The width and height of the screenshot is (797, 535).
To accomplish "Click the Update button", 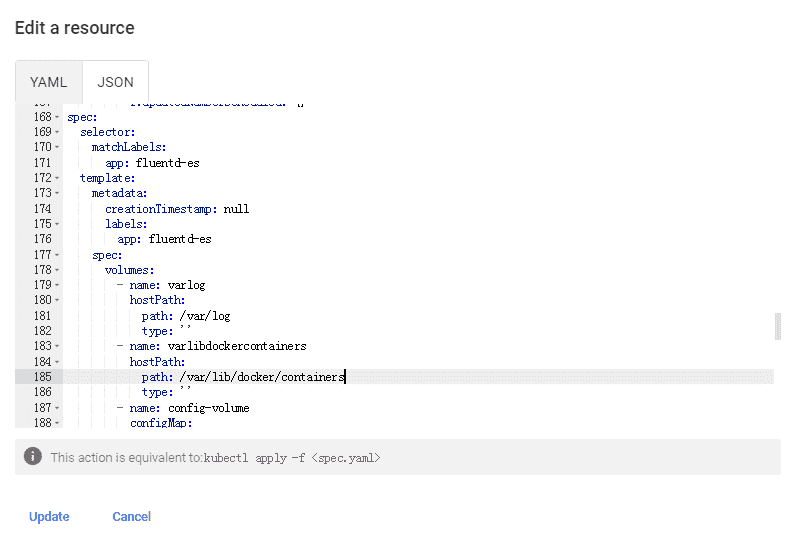I will pos(49,516).
